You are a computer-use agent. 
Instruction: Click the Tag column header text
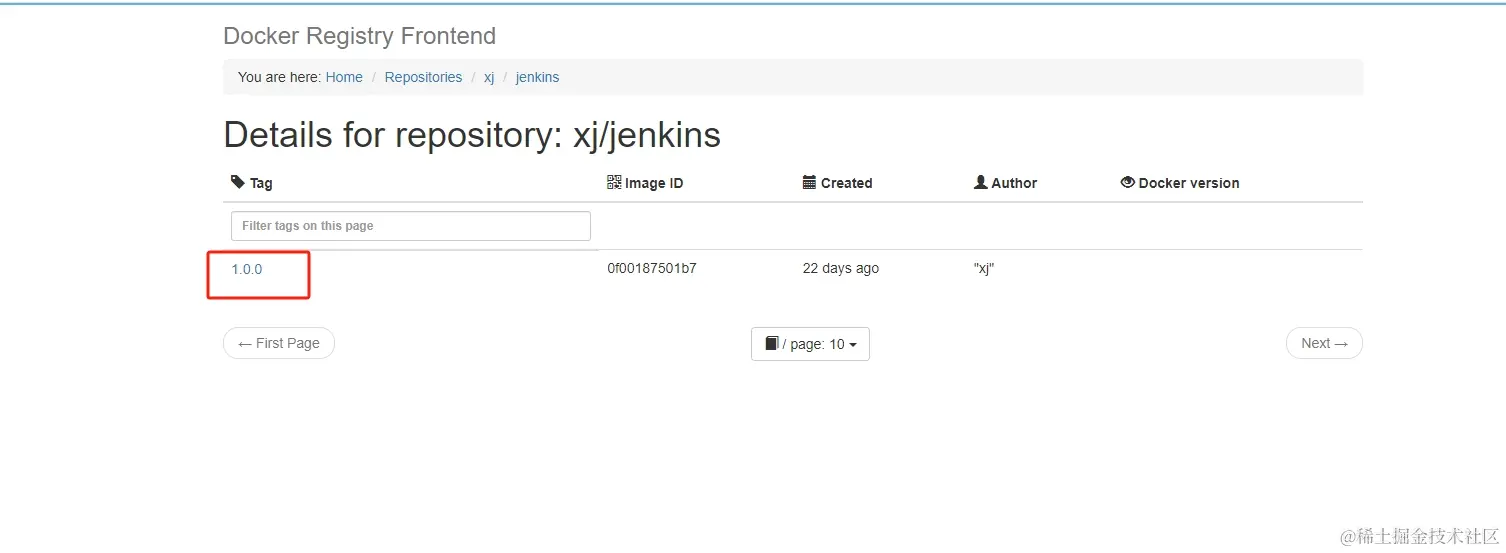coord(261,183)
